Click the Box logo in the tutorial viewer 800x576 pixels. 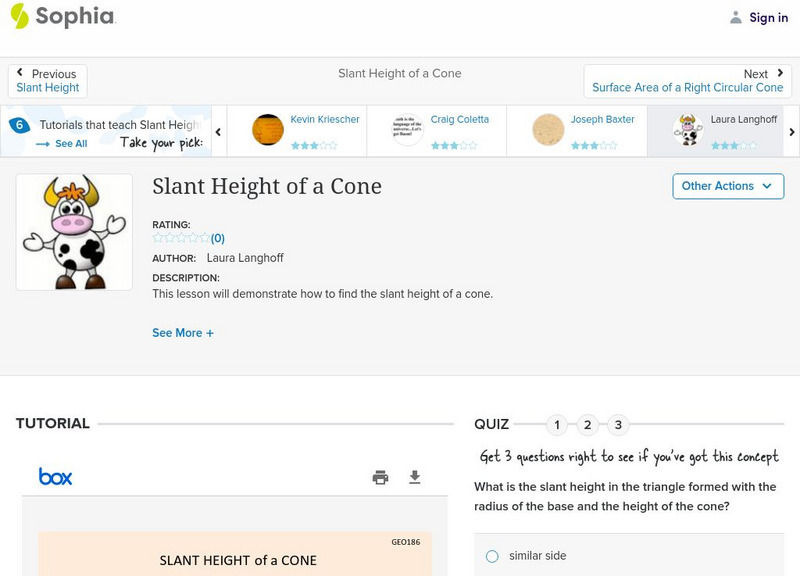click(55, 477)
